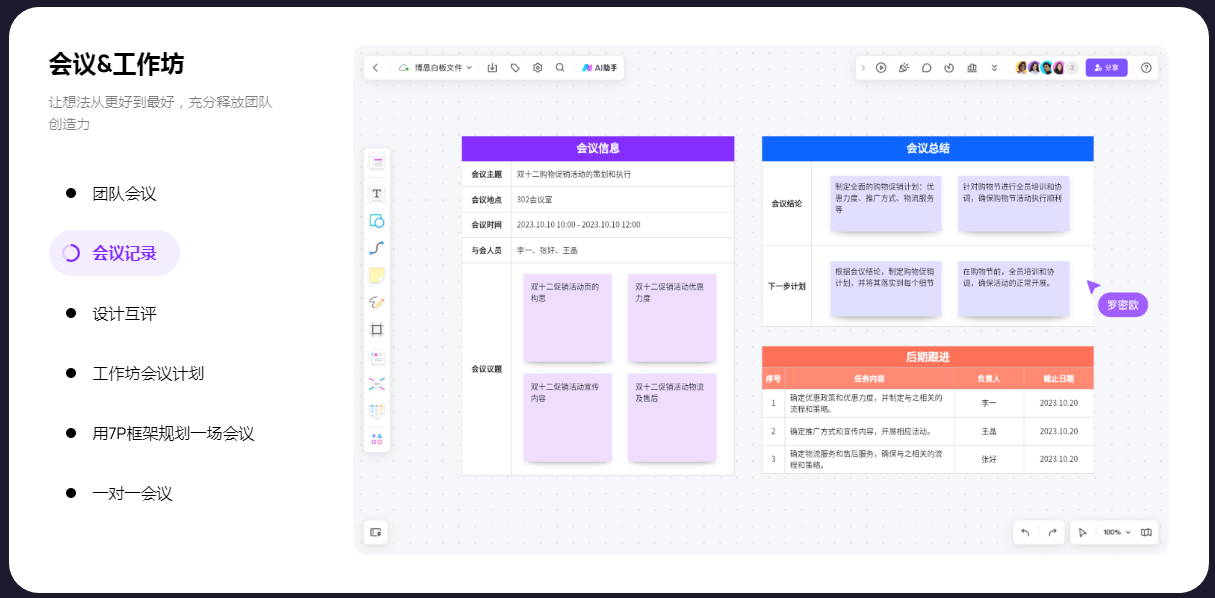Select the Shape tool
The image size is (1215, 598).
pos(377,221)
